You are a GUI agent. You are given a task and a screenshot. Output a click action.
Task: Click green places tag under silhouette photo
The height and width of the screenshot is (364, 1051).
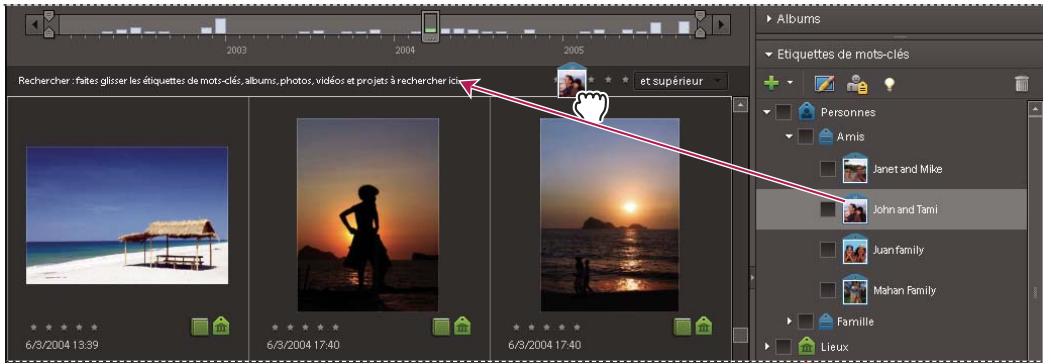click(462, 326)
